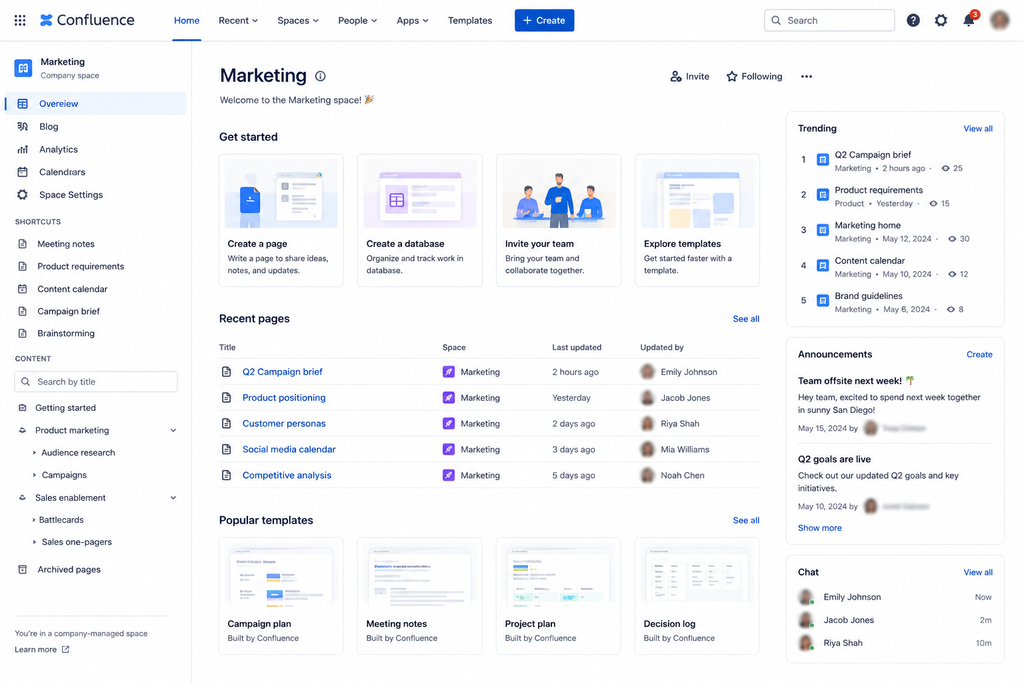Screen dimensions: 1024x683
Task: Open Riya Shah chat entry
Action: tap(895, 643)
